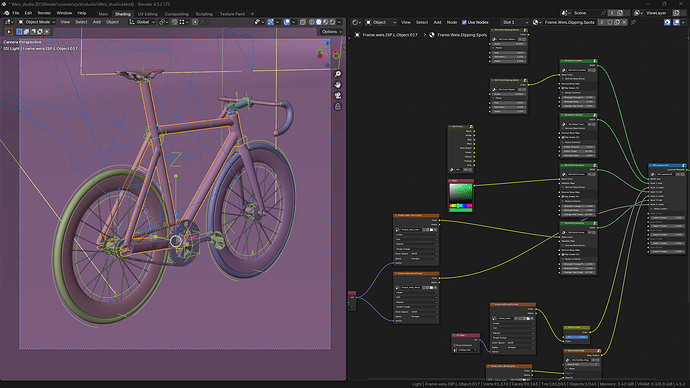690x388 pixels.
Task: Toggle the viewport overlays display
Action: coord(287,22)
